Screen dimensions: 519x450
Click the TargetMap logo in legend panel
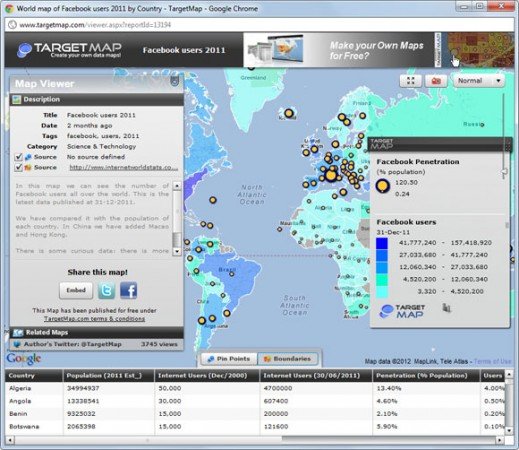click(x=402, y=311)
